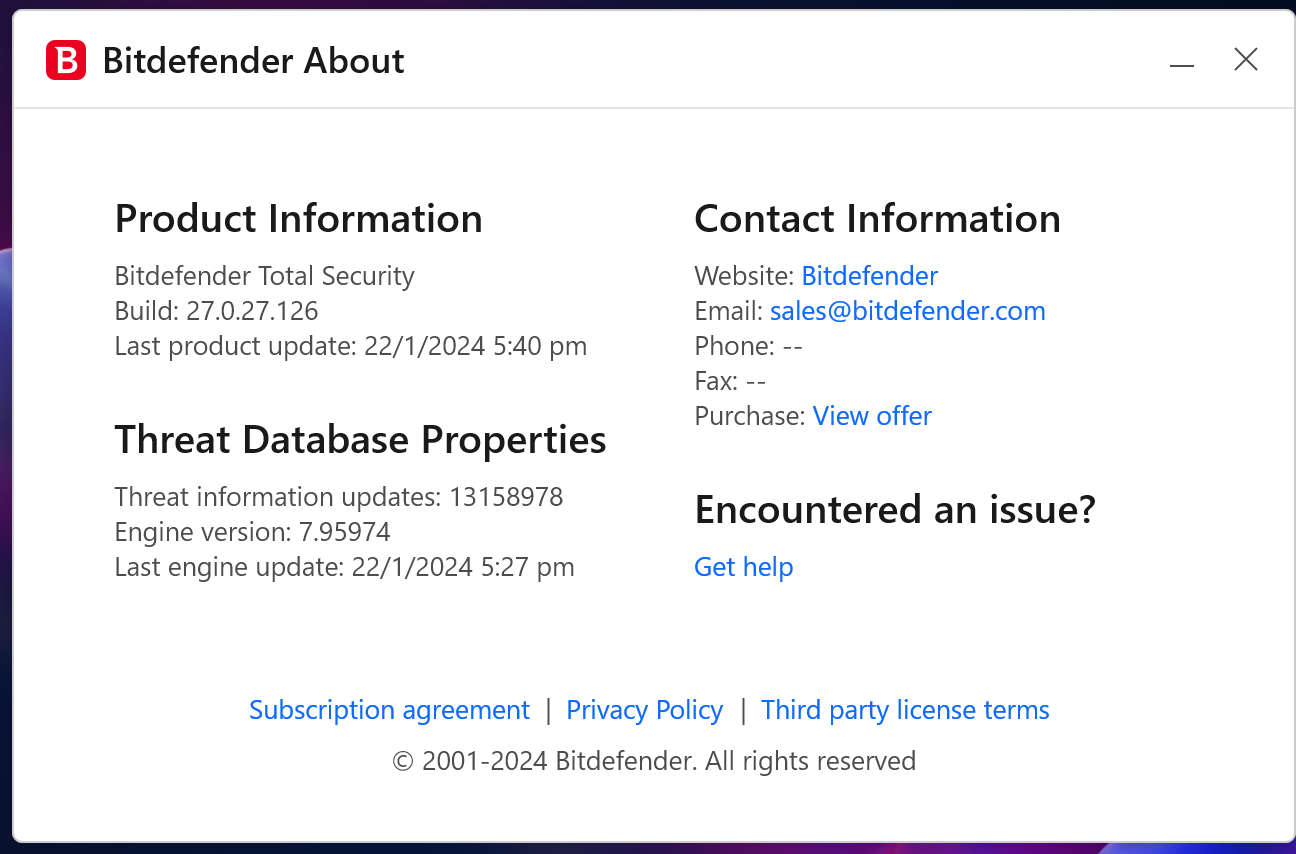Click the sales@bitdefender.com email link
Image resolution: width=1296 pixels, height=854 pixels.
[x=907, y=311]
